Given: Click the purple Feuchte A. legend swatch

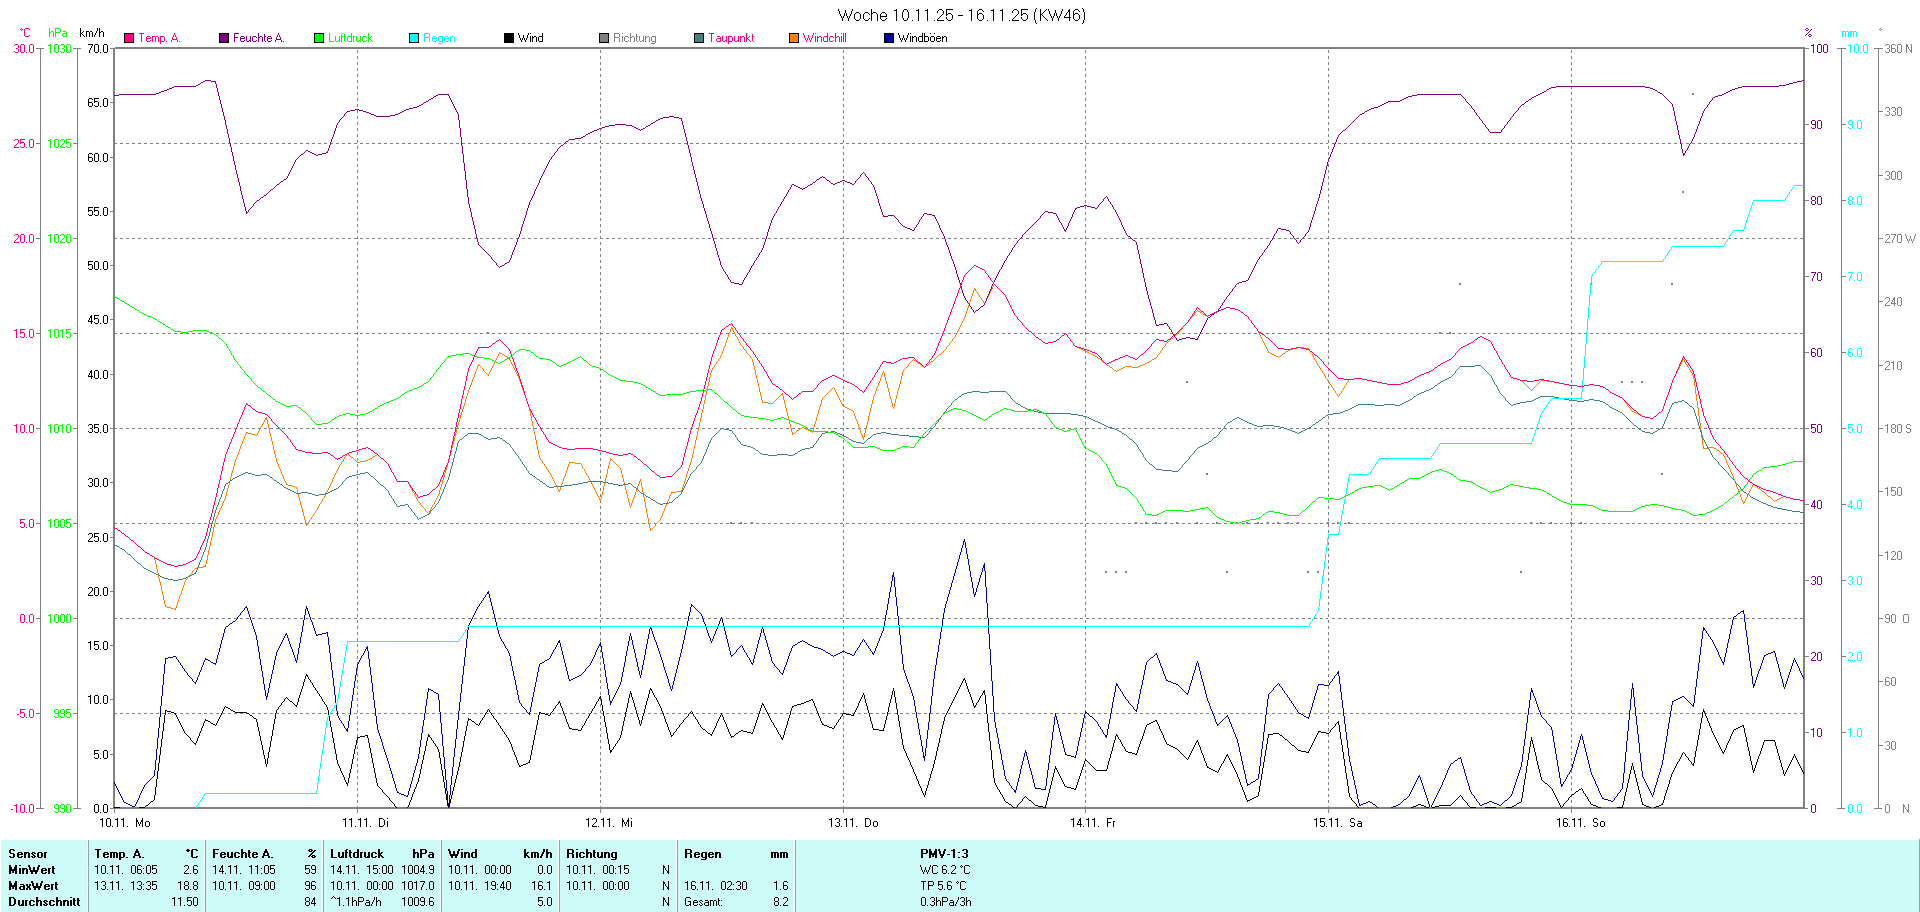Looking at the screenshot, I should (x=224, y=38).
